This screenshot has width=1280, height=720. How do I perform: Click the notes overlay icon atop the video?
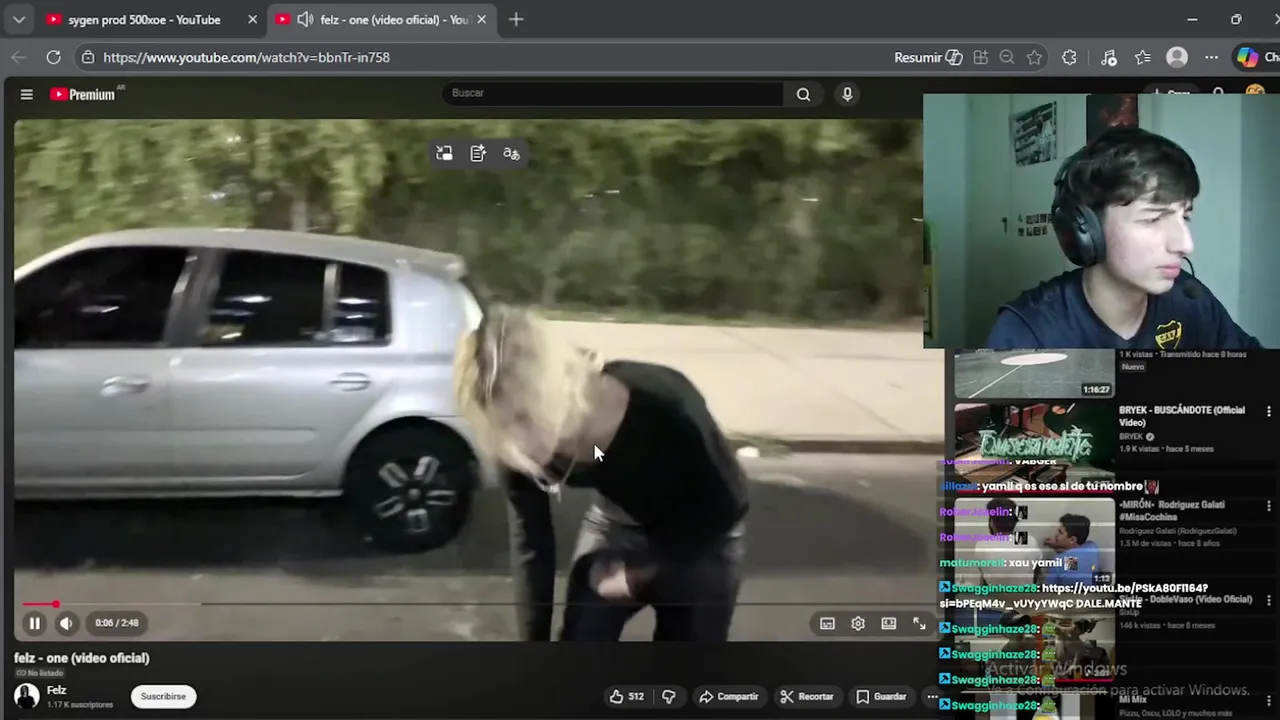478,153
